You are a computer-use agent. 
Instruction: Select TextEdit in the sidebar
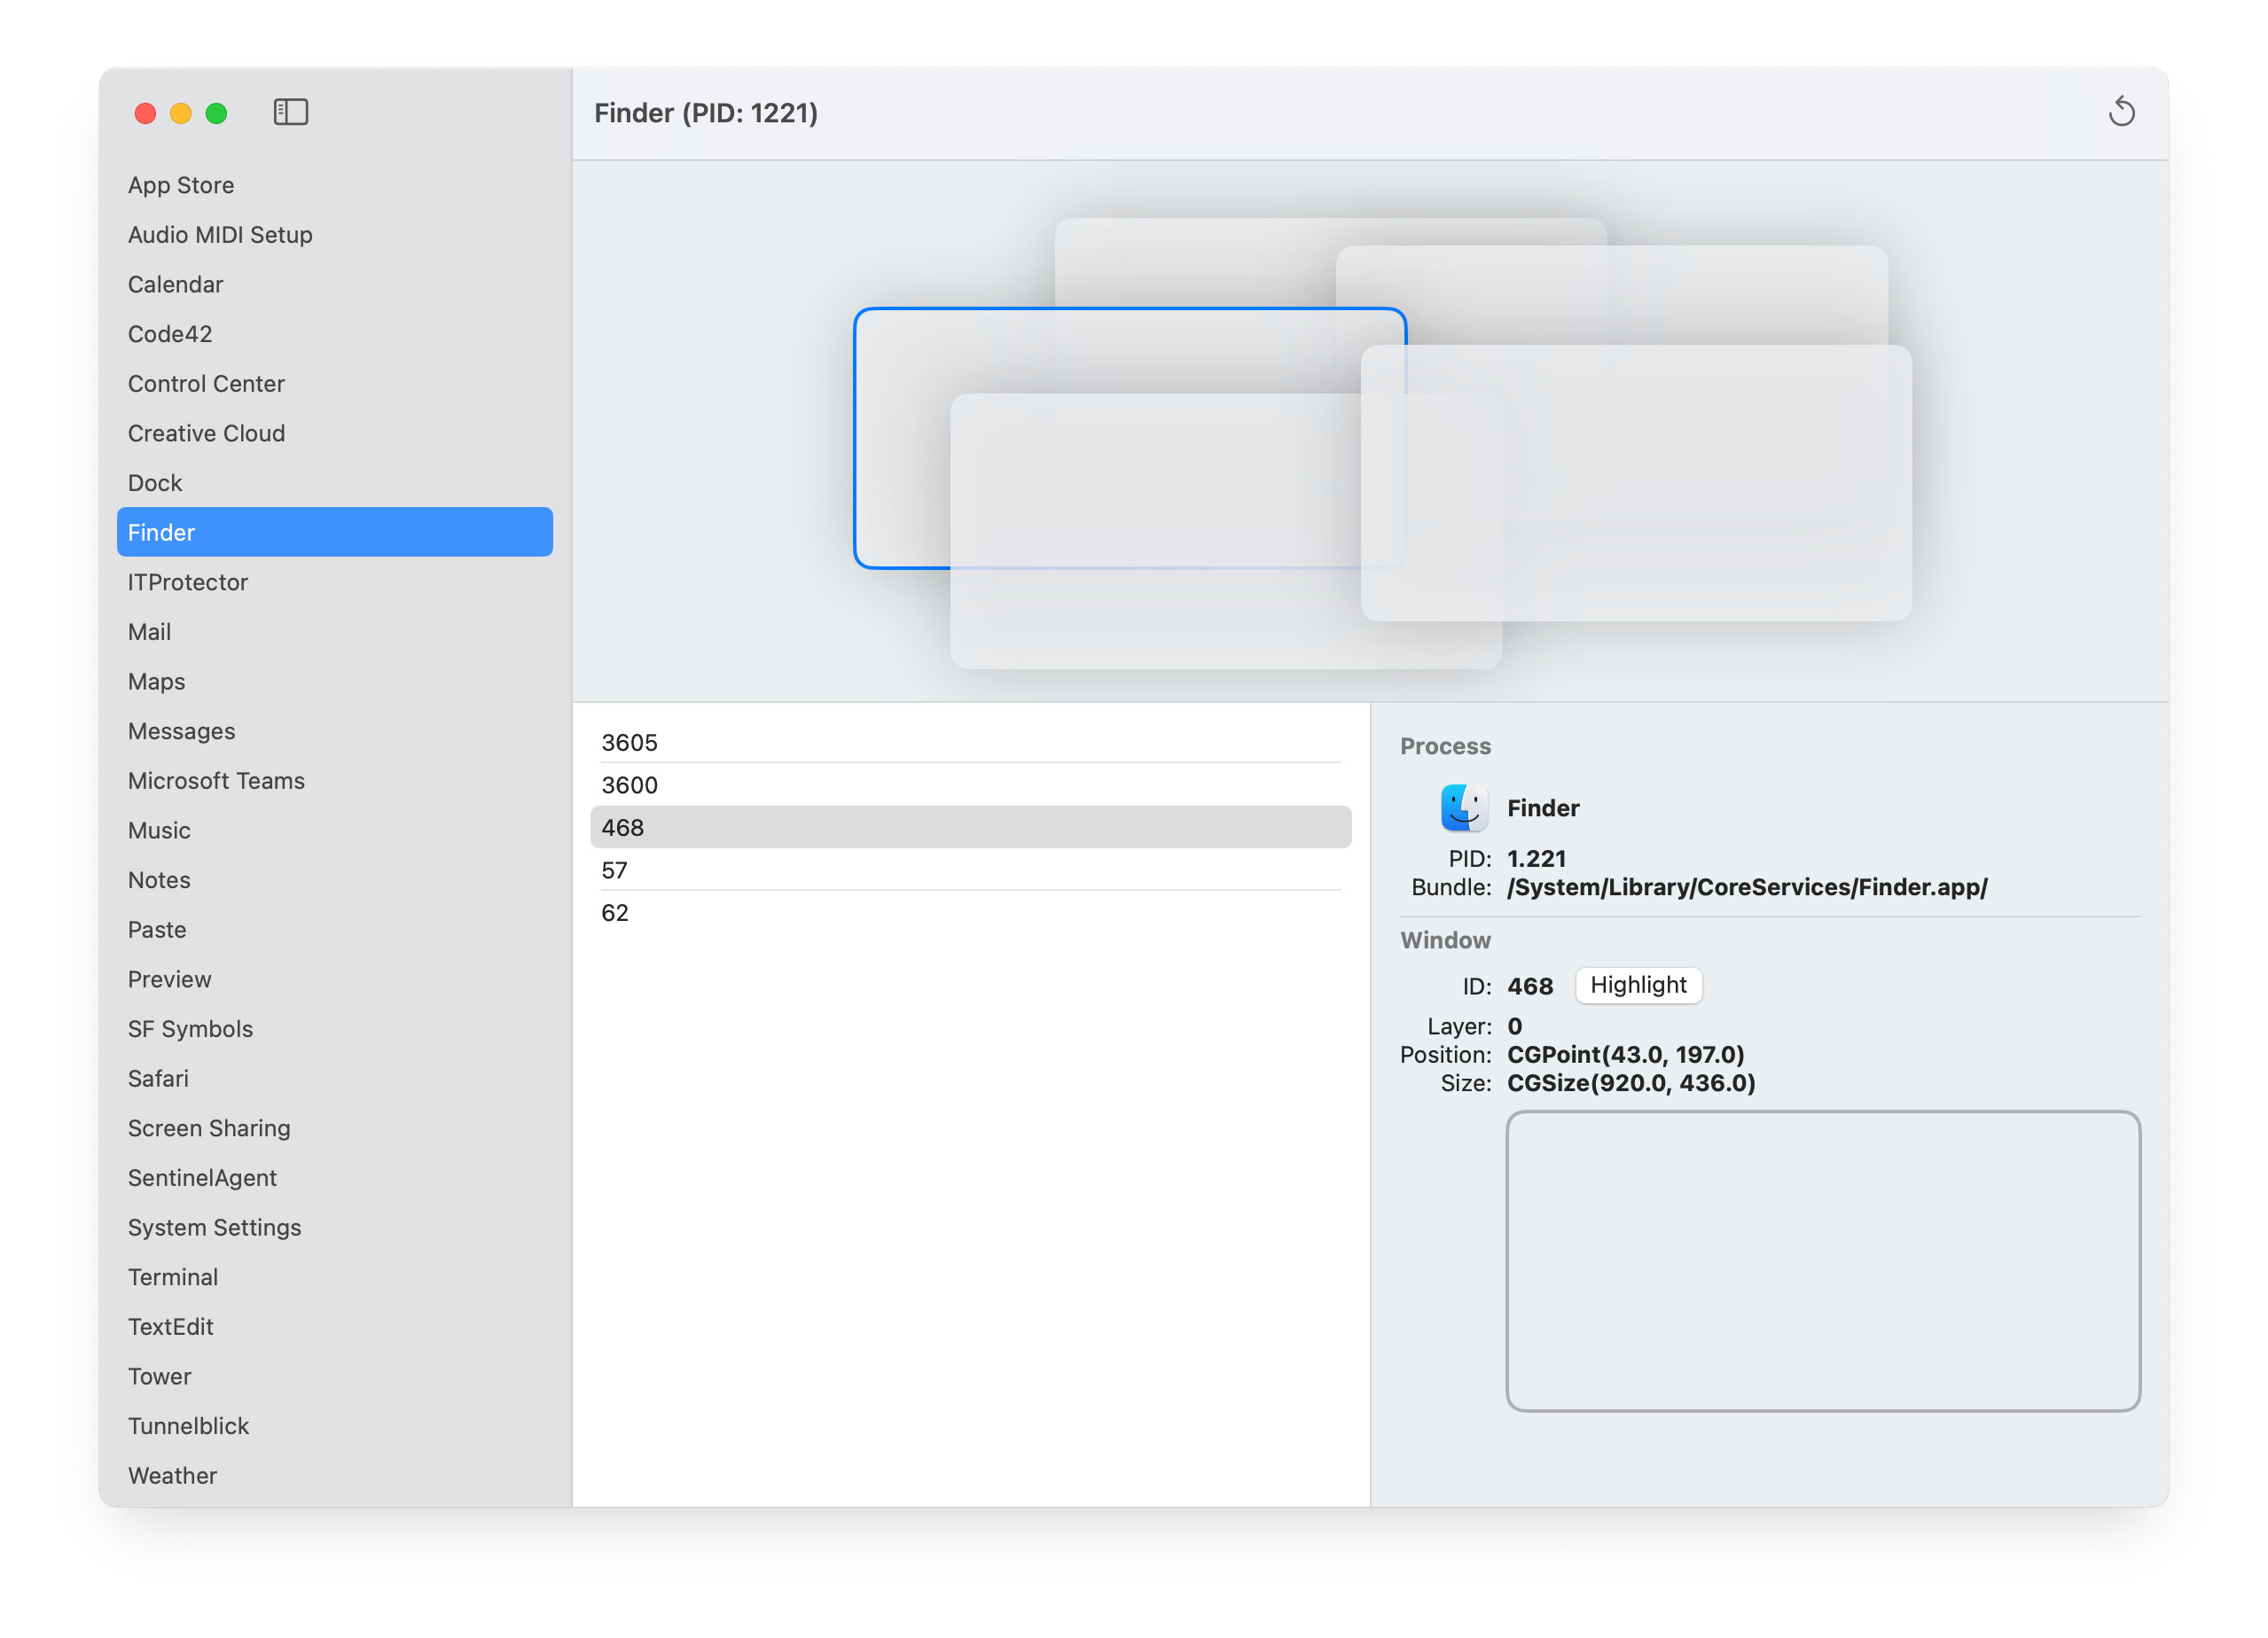point(335,1327)
